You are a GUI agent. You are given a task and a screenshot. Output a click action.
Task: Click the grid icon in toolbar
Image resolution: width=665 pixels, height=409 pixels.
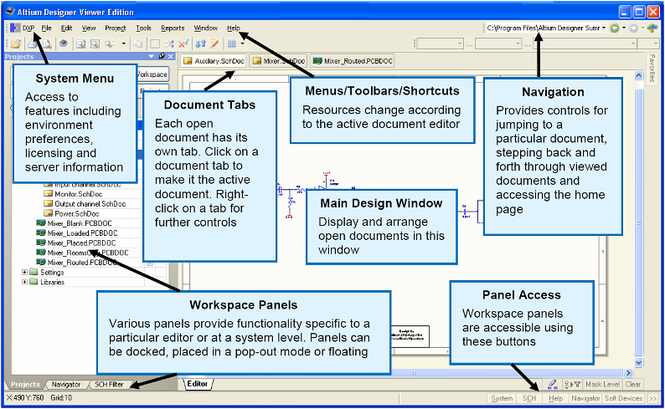[x=232, y=43]
